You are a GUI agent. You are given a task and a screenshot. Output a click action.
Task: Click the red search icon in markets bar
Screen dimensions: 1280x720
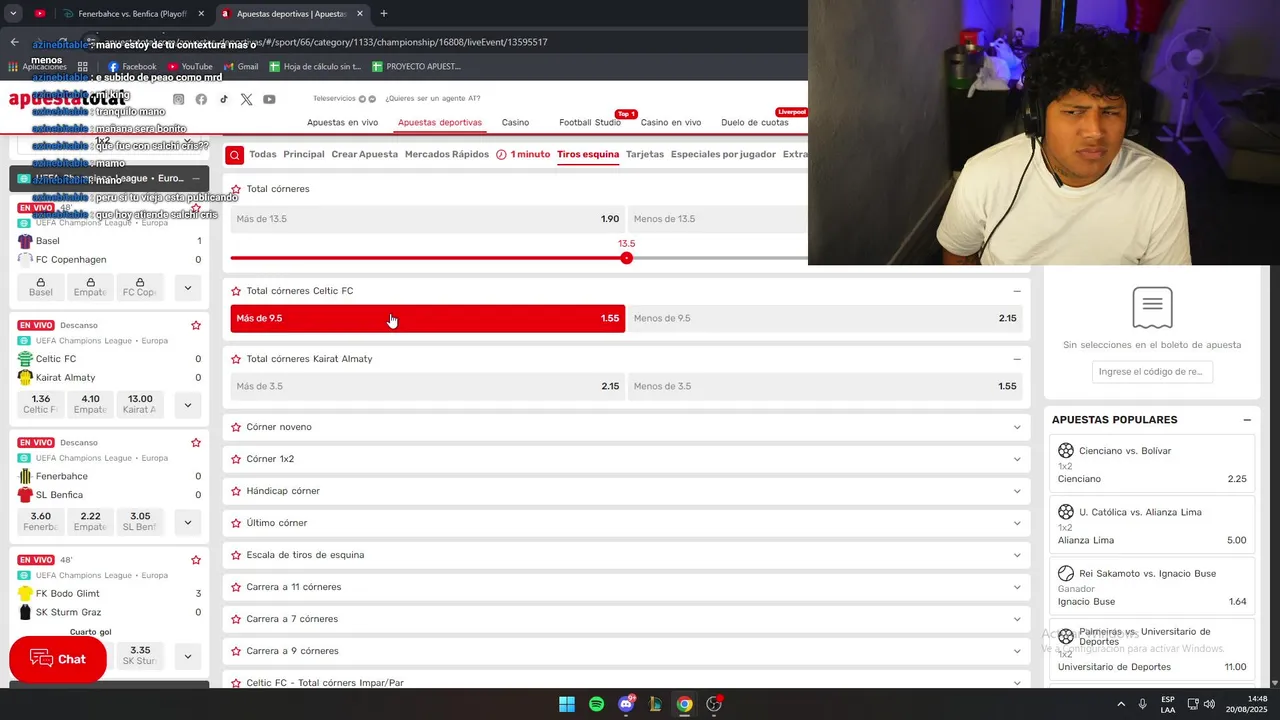pos(234,155)
